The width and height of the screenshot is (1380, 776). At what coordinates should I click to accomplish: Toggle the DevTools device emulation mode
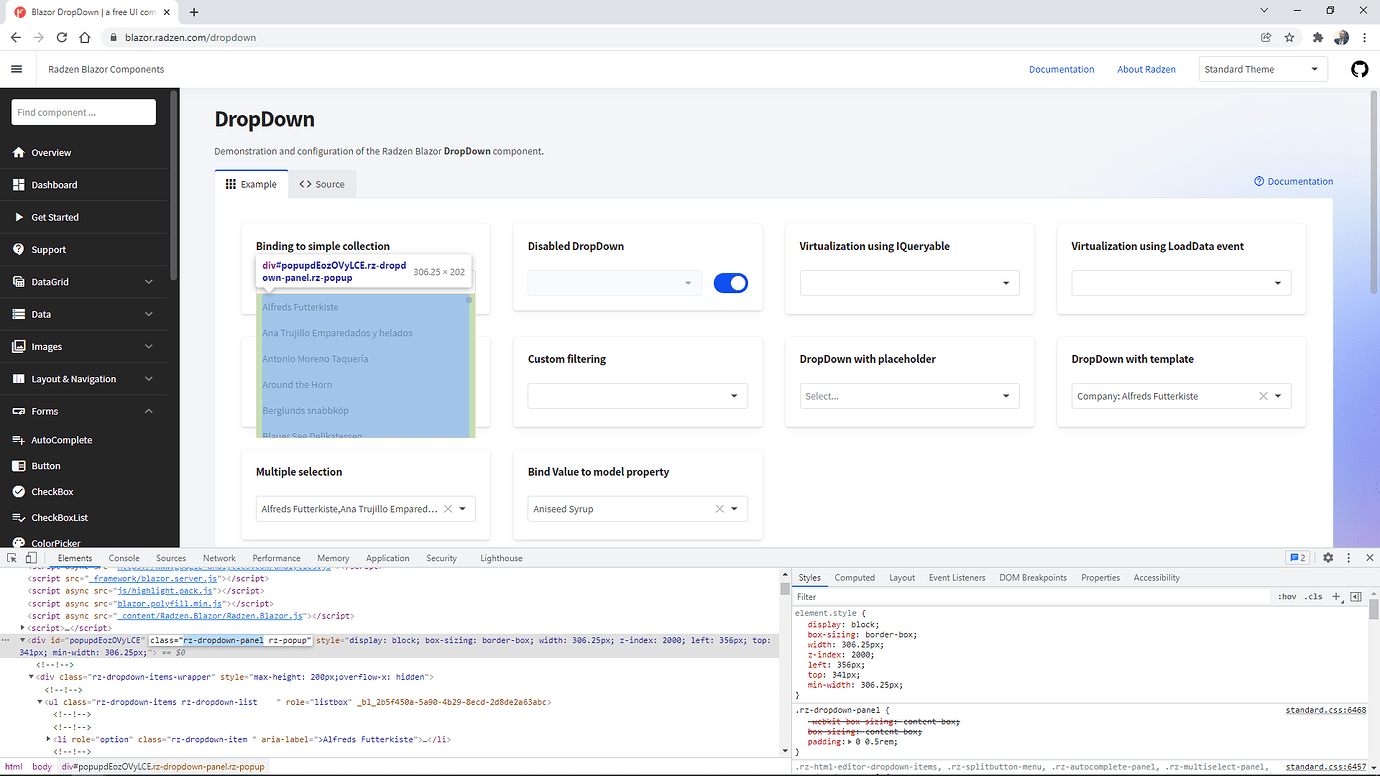(x=29, y=558)
